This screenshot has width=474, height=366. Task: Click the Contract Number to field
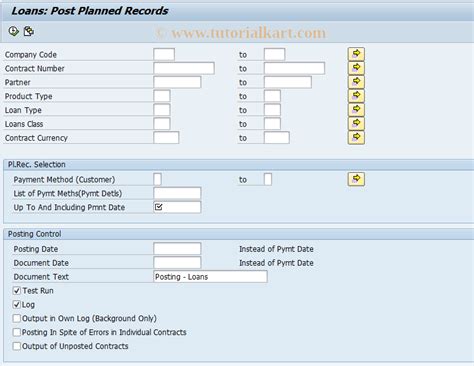tap(294, 68)
